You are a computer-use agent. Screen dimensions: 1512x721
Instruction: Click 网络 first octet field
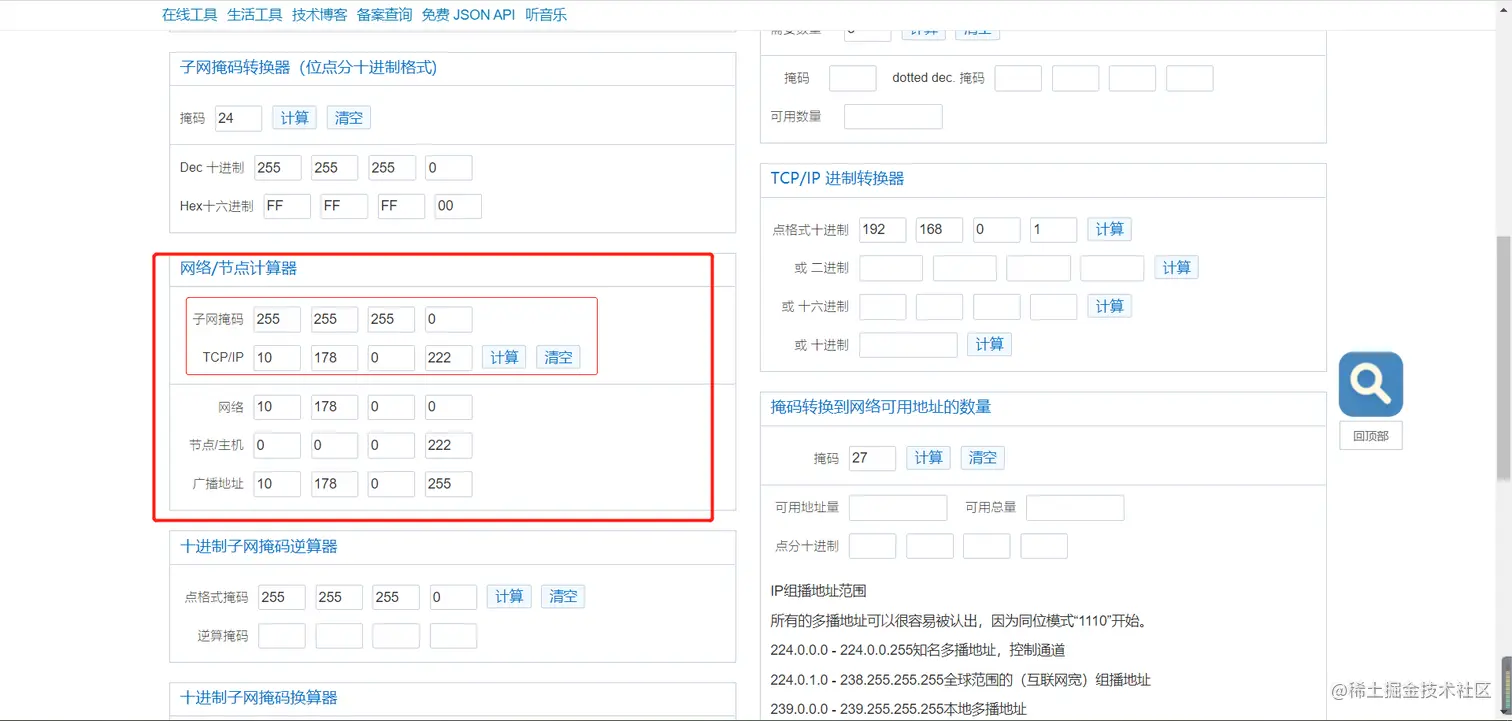[x=277, y=407]
